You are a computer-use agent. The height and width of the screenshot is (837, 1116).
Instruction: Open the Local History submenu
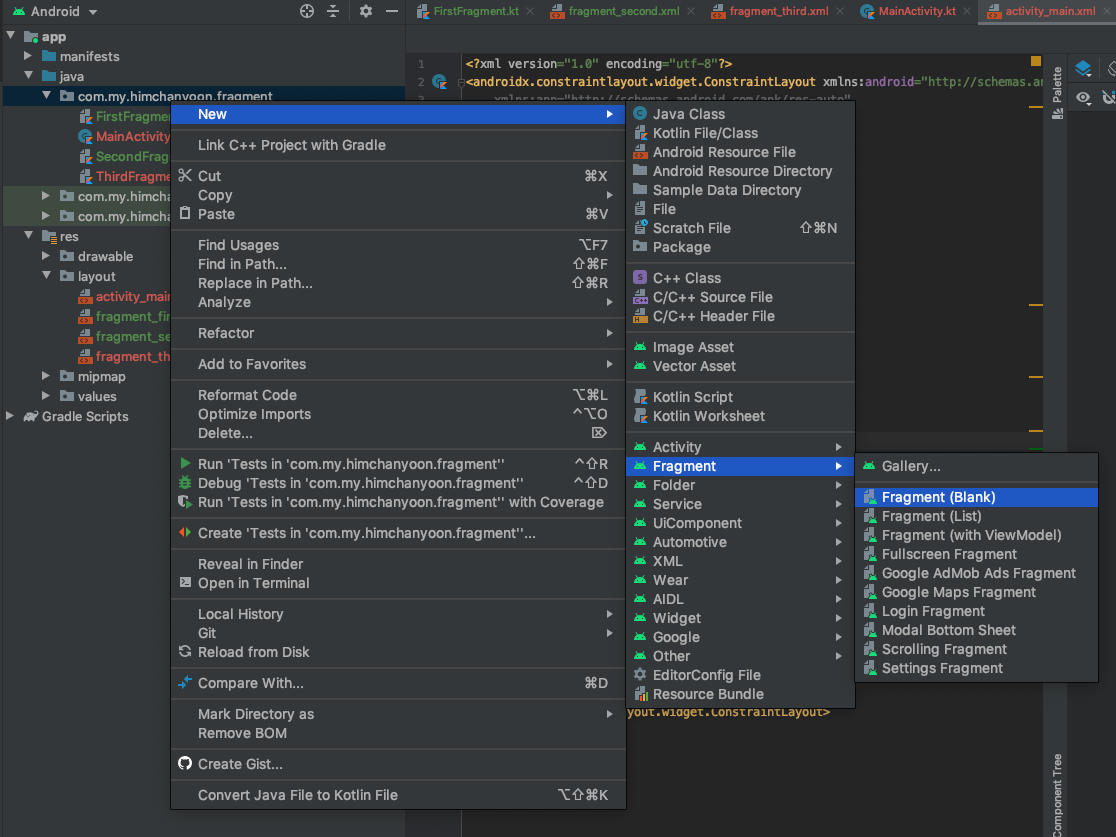(398, 614)
